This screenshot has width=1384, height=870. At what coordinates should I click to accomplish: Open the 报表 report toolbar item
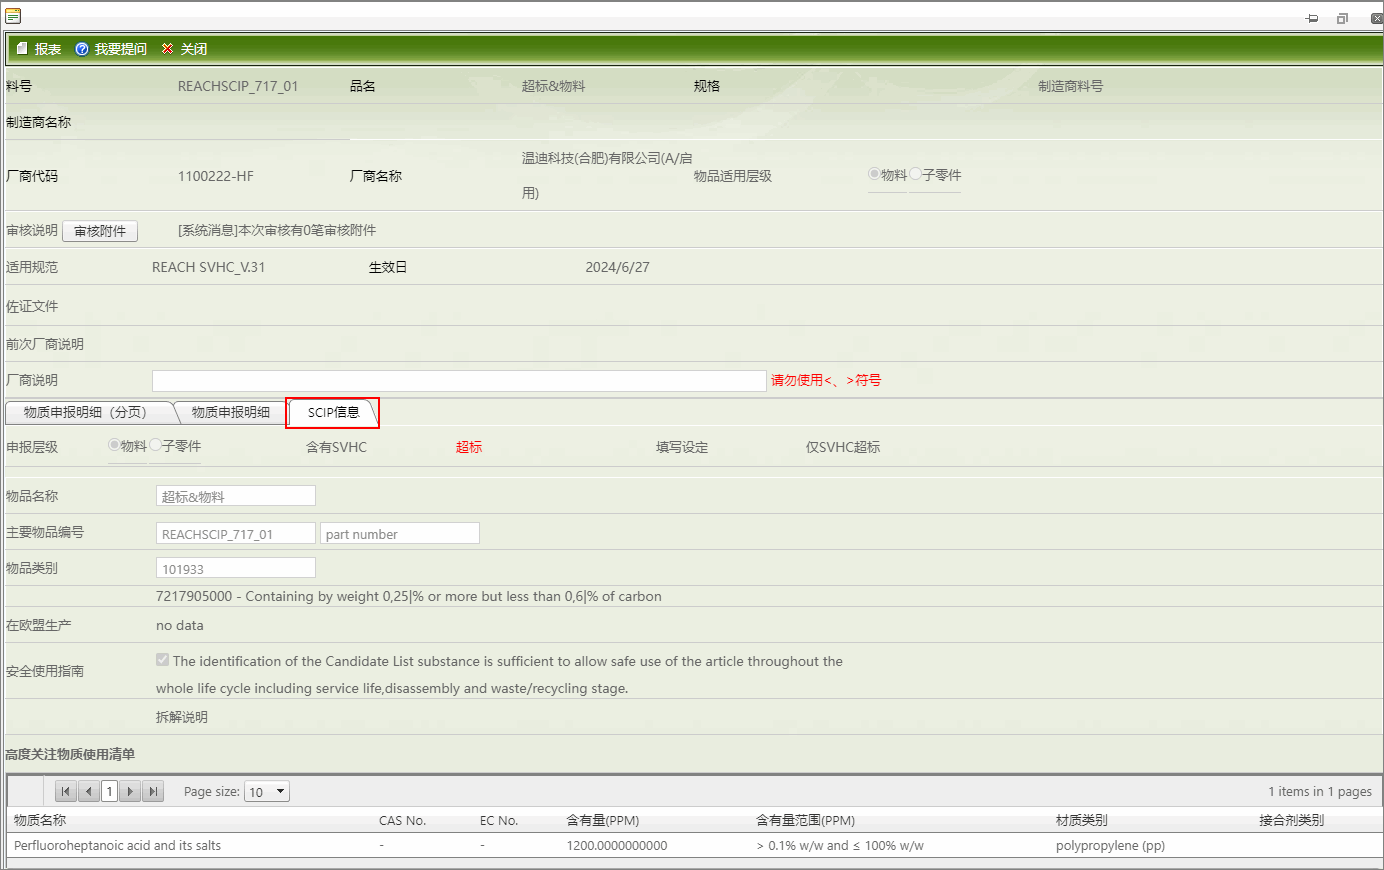click(x=39, y=49)
